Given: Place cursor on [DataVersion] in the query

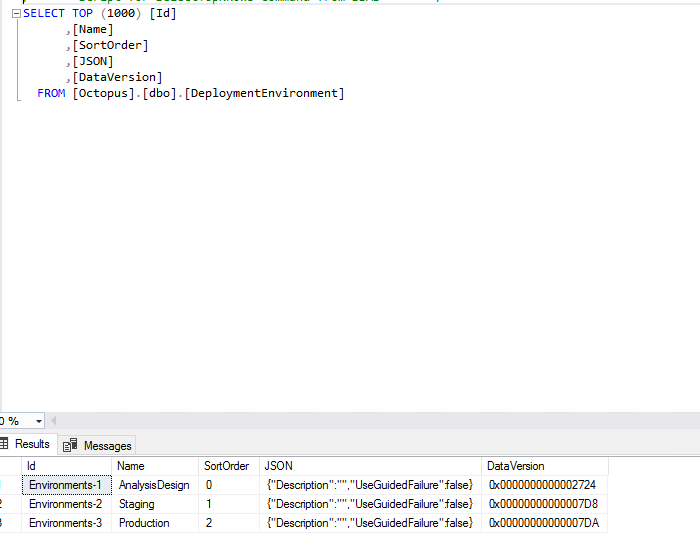Looking at the screenshot, I should [x=117, y=77].
